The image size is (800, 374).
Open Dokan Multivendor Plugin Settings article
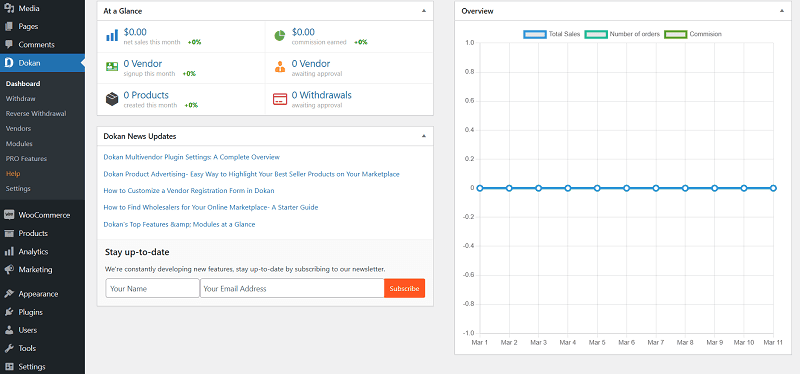point(191,157)
